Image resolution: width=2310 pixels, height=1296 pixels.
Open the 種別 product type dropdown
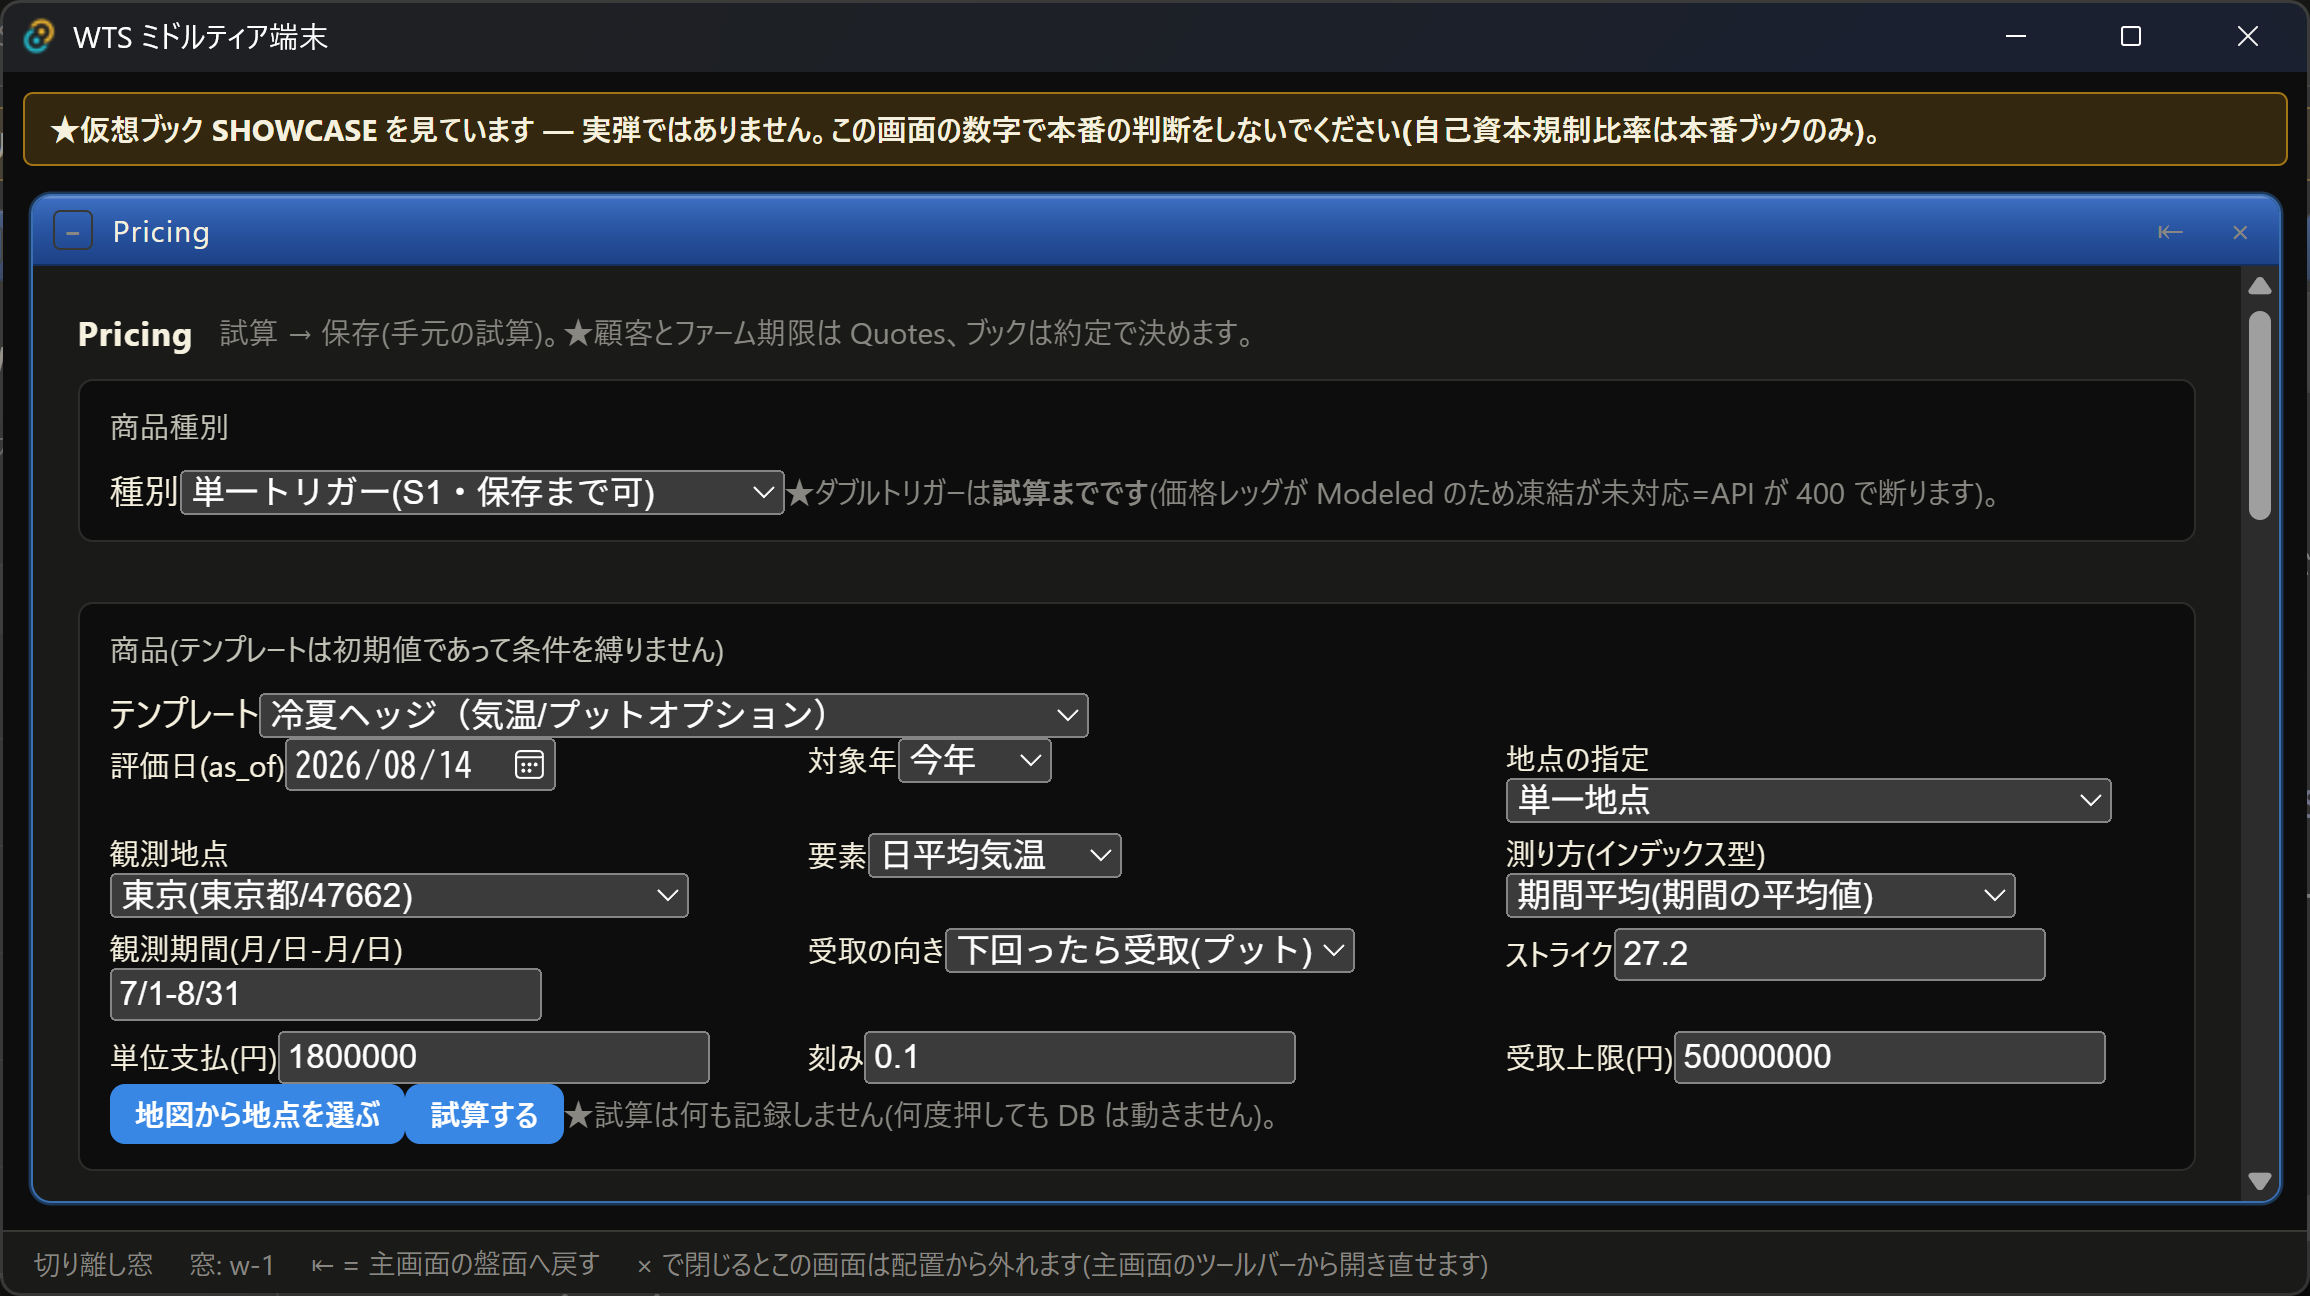482,492
